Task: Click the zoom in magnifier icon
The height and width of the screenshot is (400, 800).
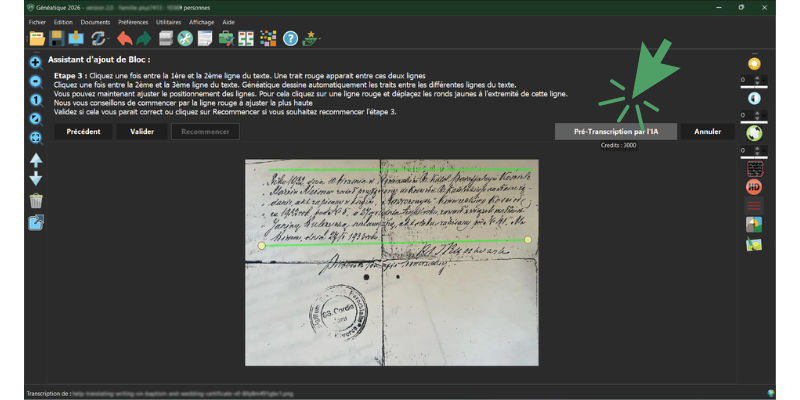Action: point(36,62)
